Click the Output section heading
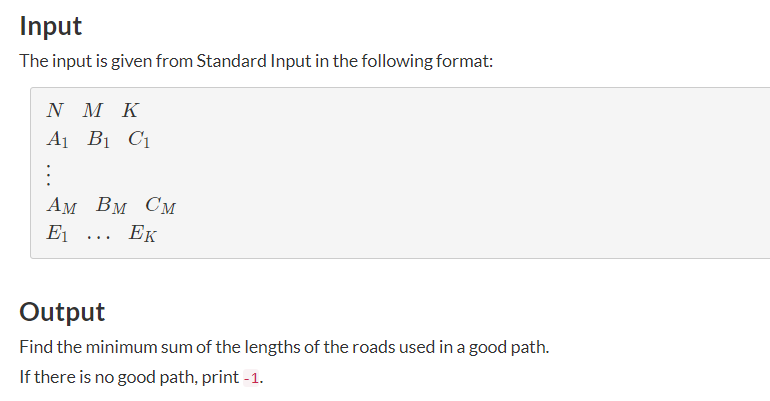Viewport: 770px width, 401px height. point(62,312)
